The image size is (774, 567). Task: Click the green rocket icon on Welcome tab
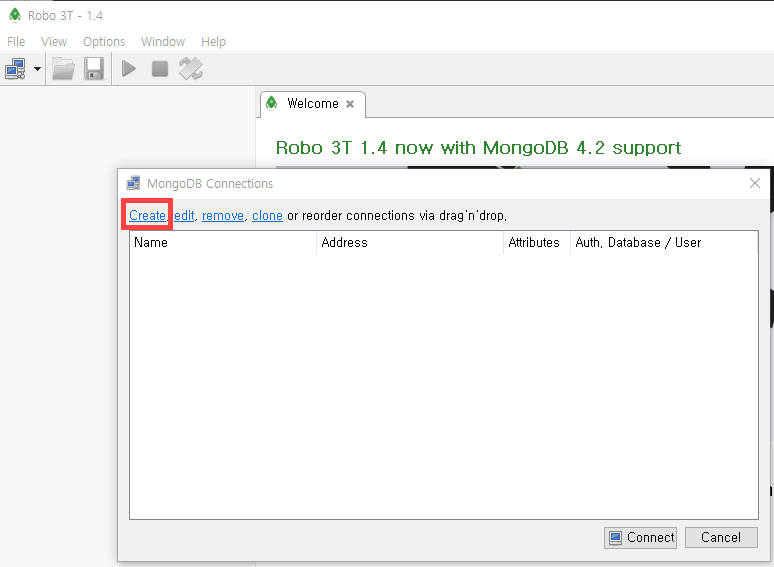(271, 103)
